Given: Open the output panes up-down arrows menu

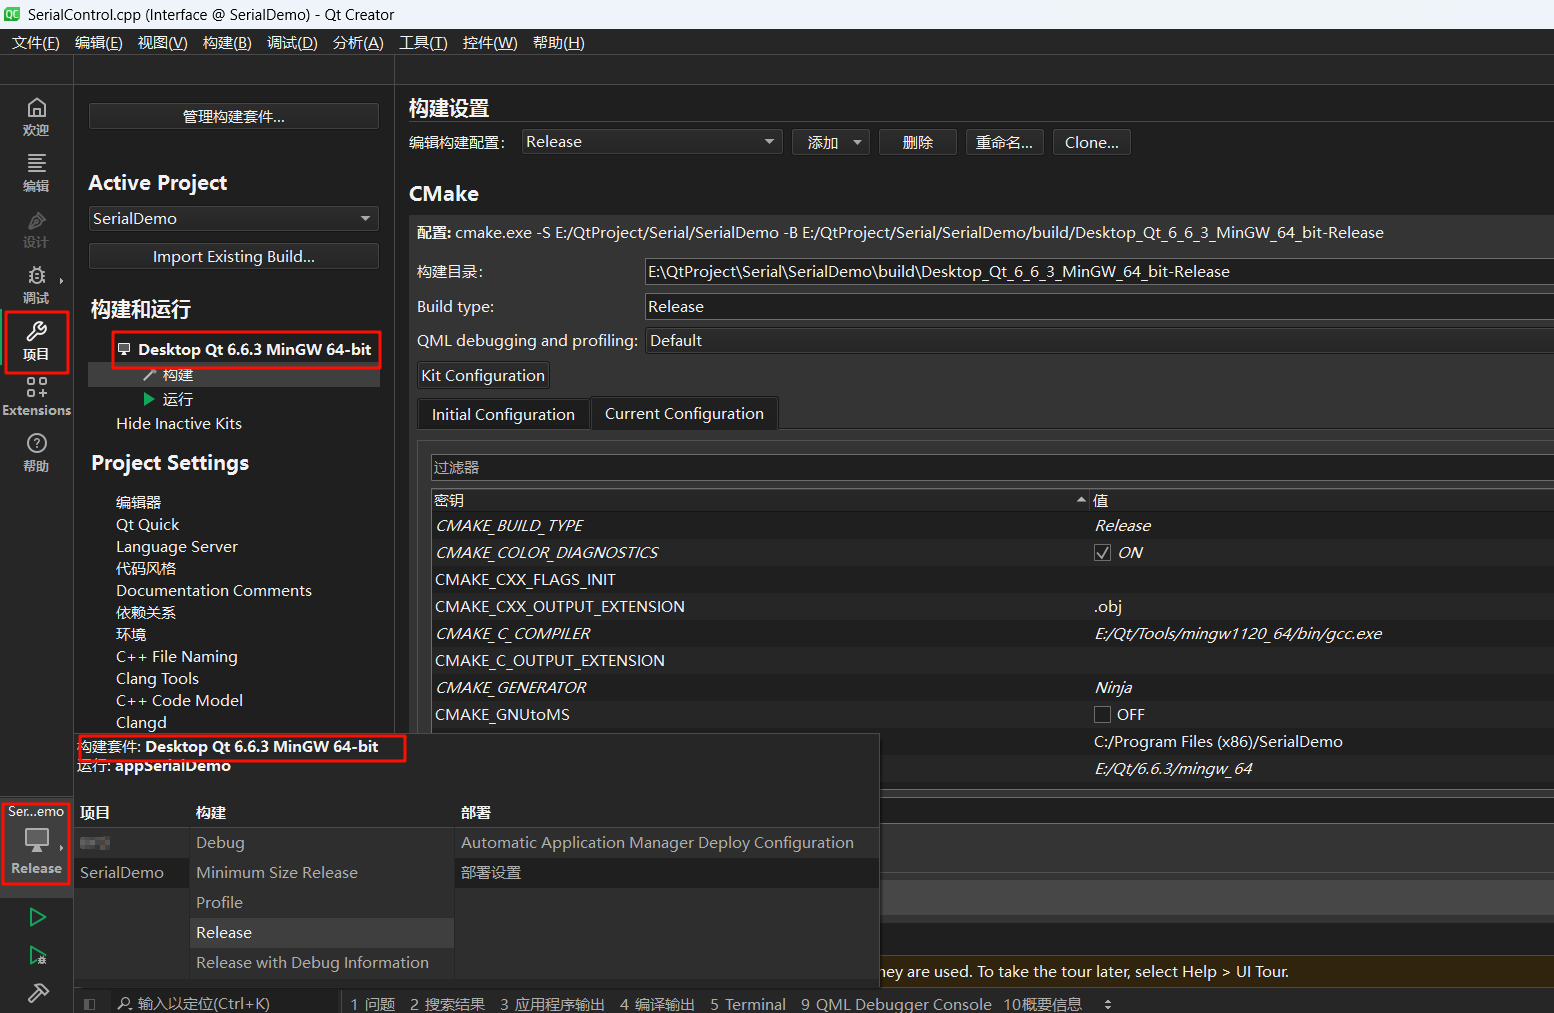Looking at the screenshot, I should pos(1108,1004).
